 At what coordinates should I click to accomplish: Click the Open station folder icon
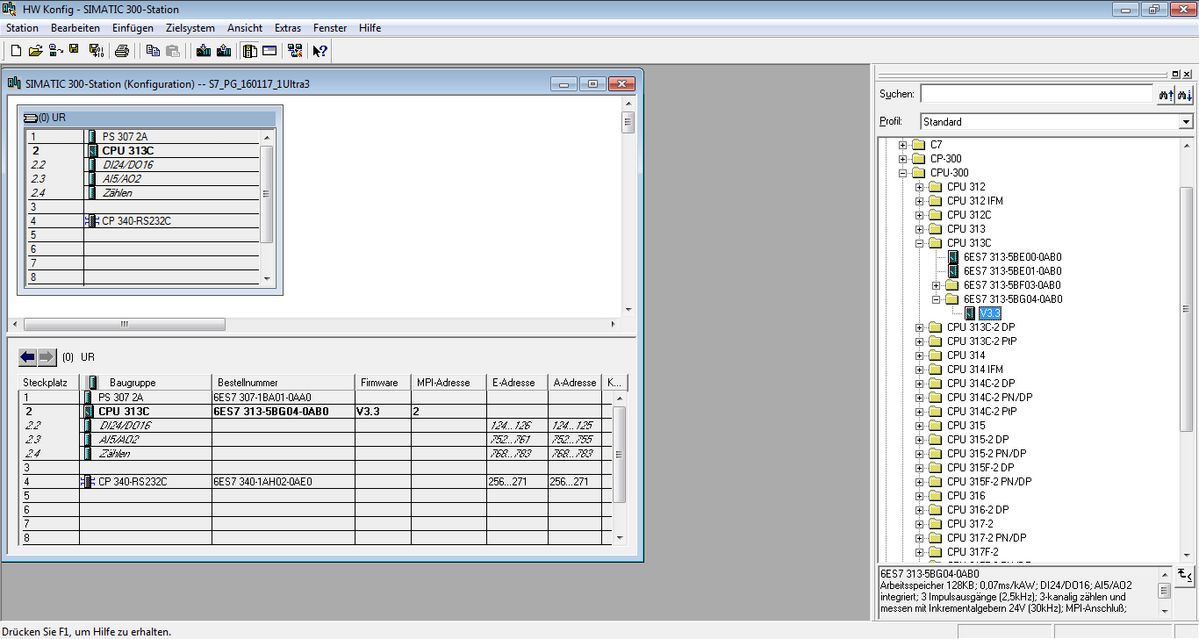click(x=35, y=50)
